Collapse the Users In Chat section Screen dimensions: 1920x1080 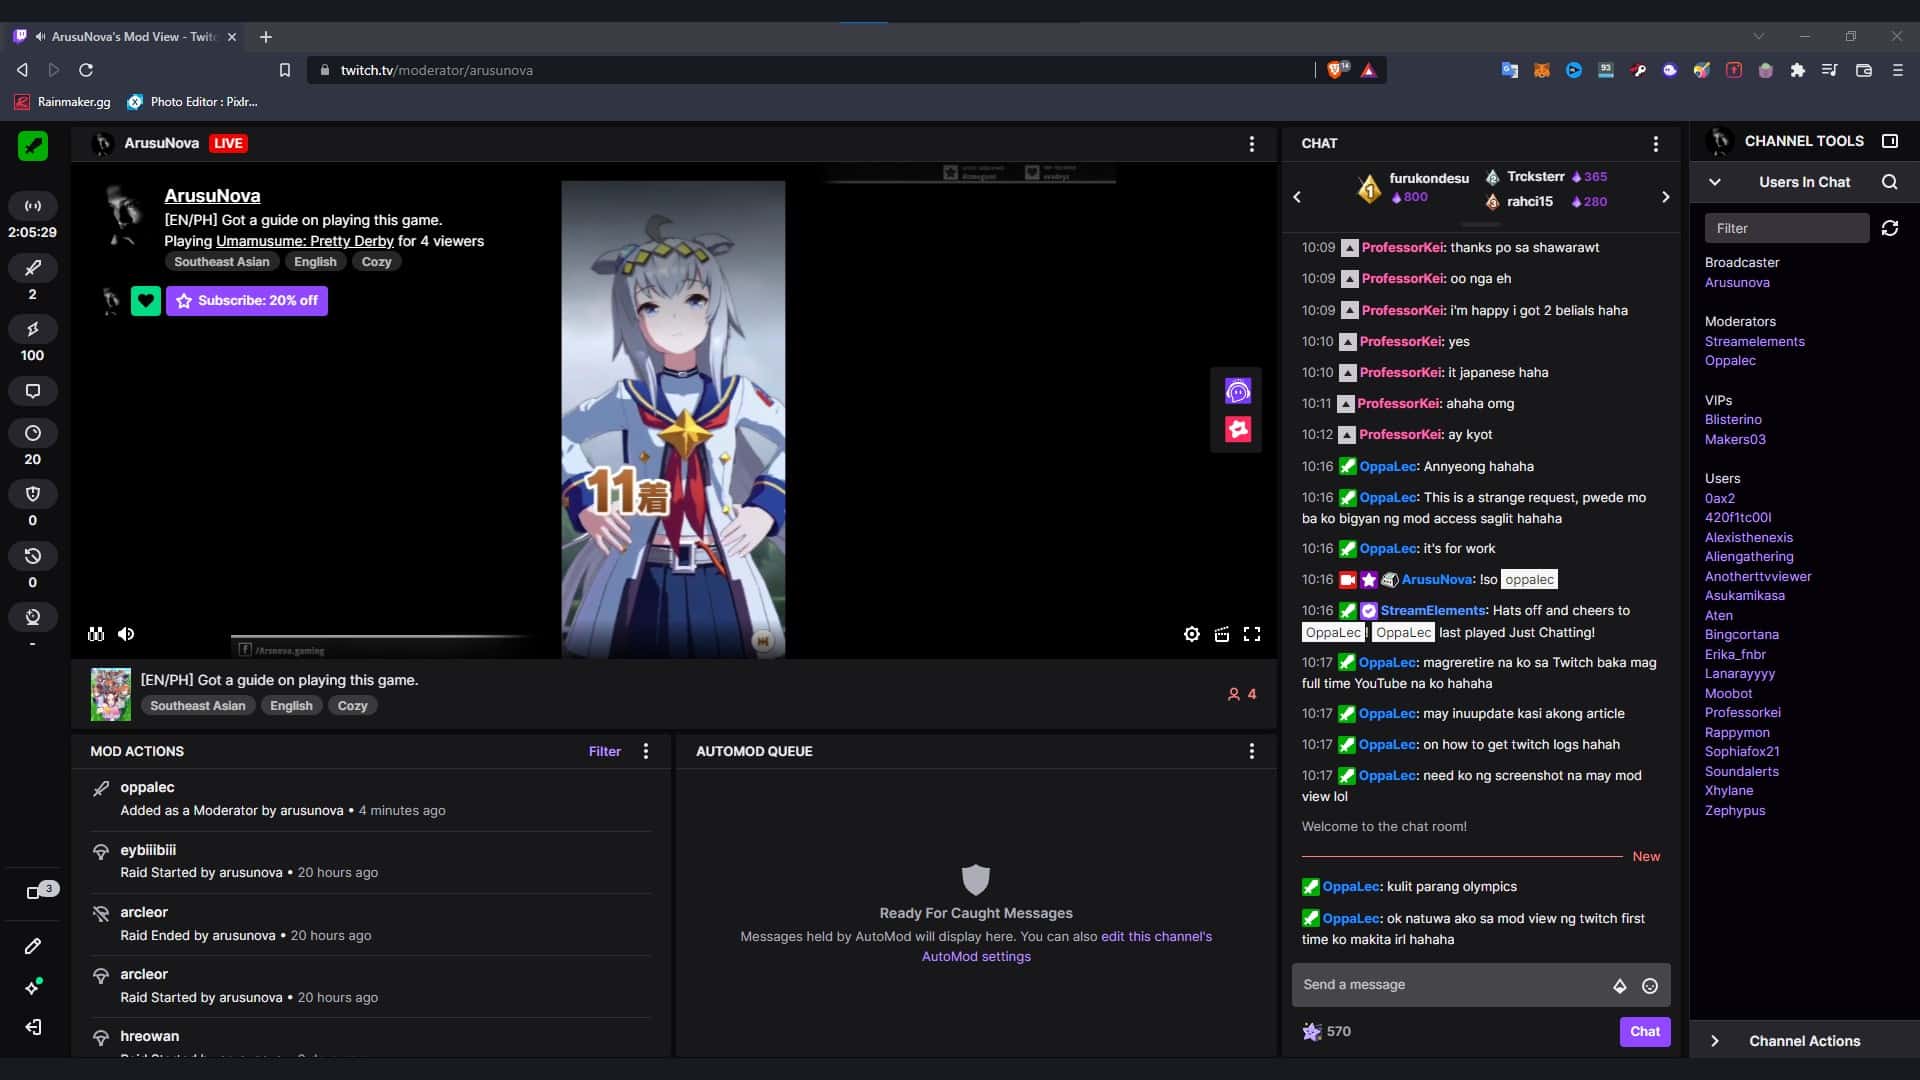(x=1715, y=182)
